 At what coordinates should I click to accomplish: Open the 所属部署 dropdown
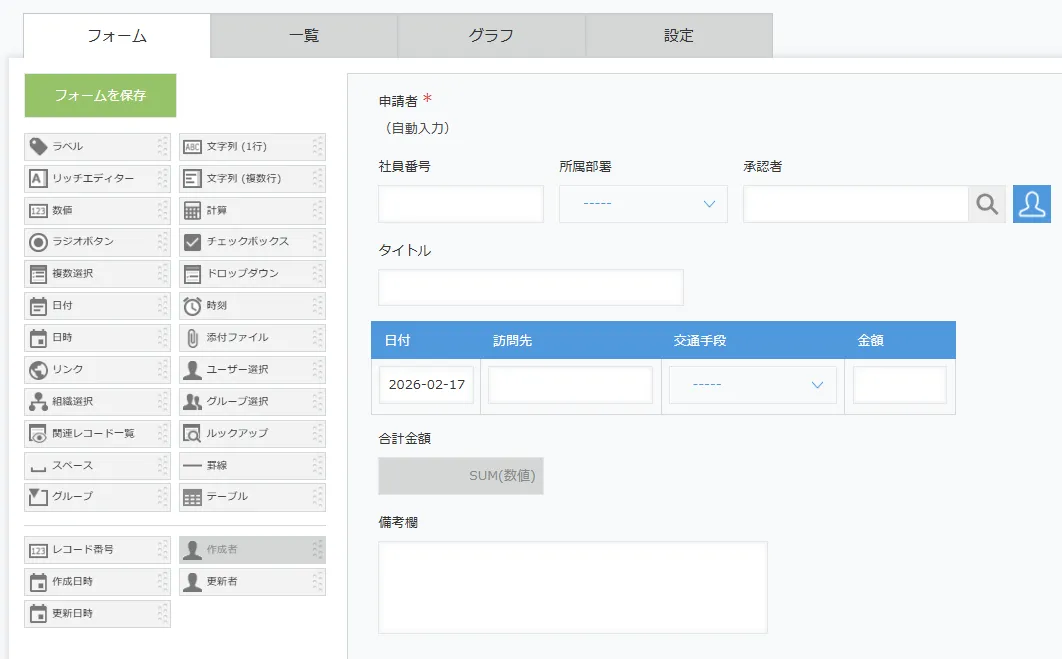643,204
